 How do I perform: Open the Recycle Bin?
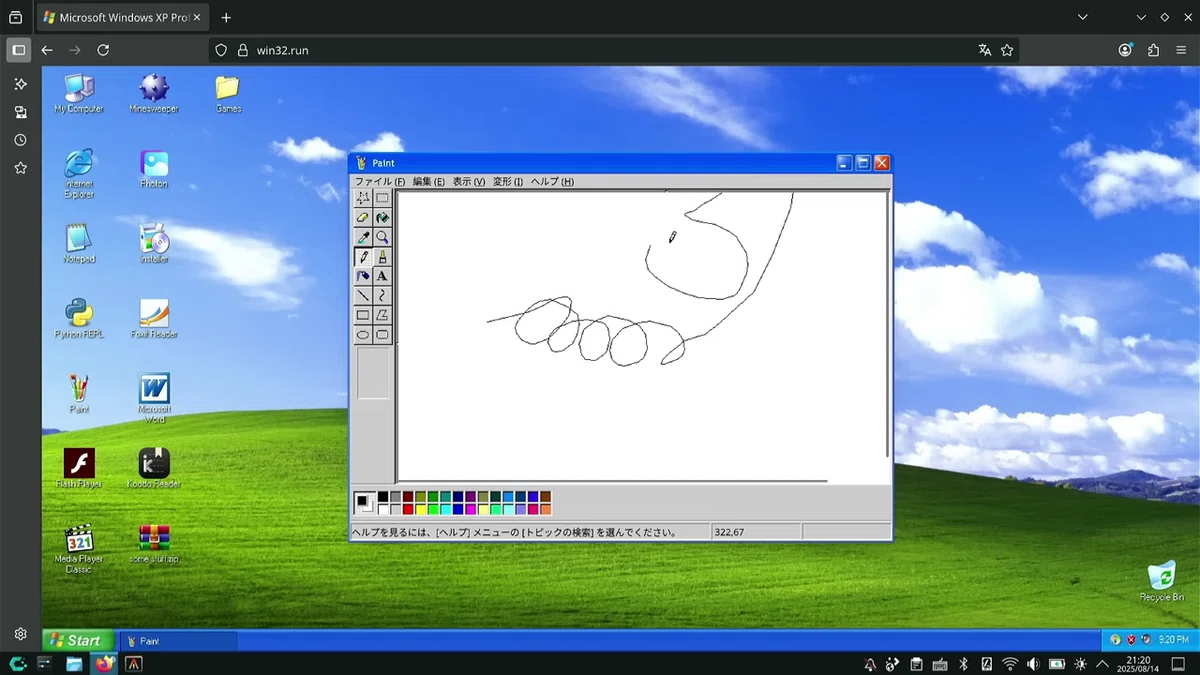1161,581
